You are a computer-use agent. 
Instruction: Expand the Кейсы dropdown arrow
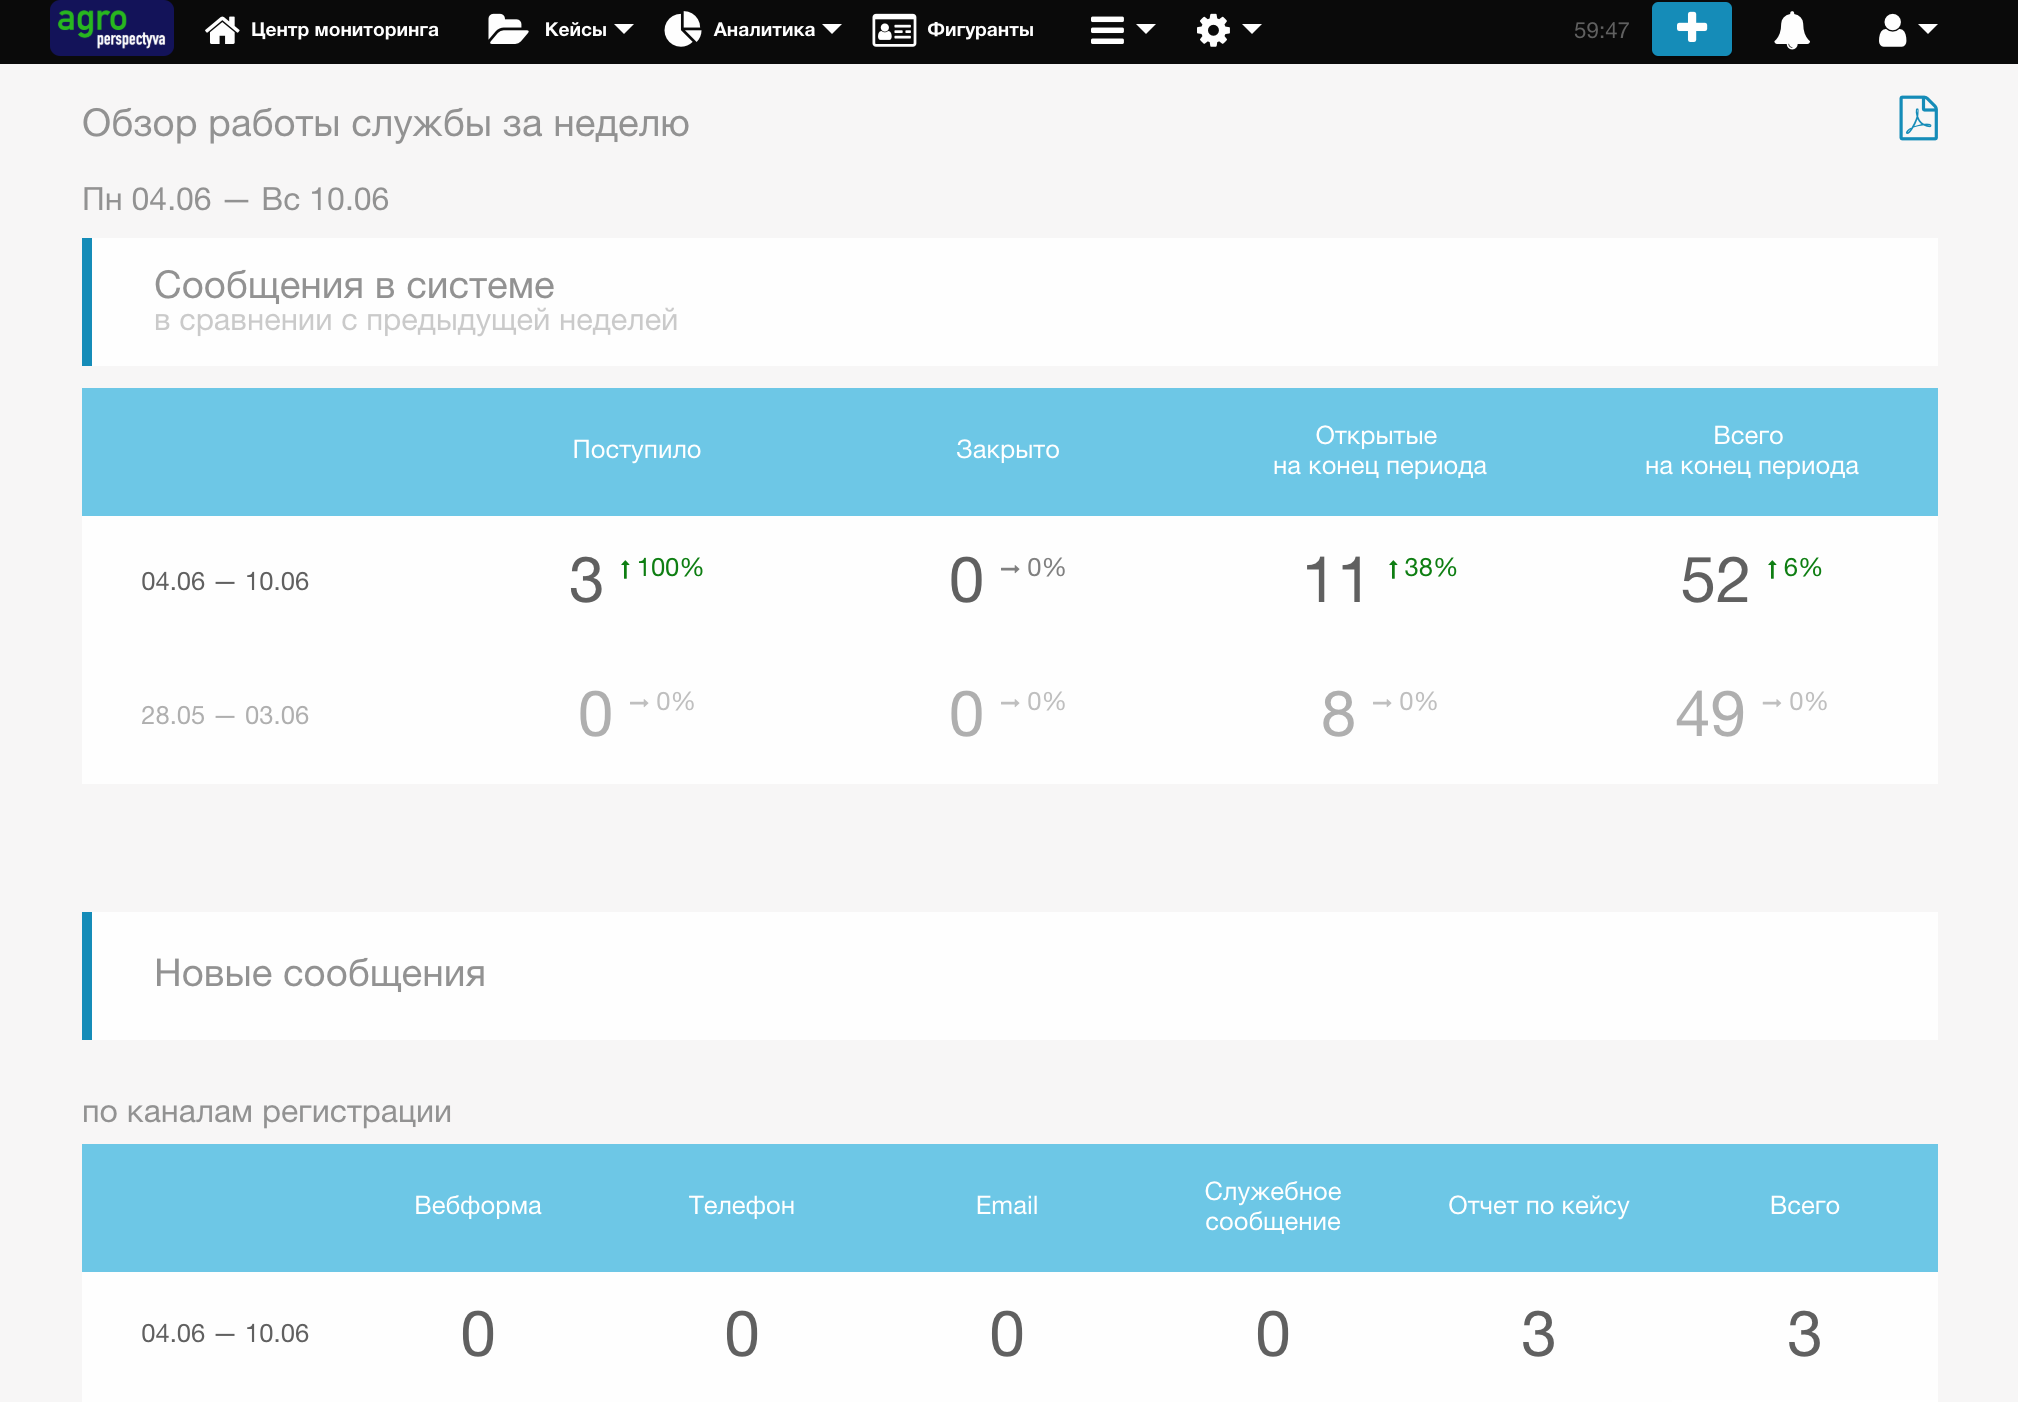point(624,30)
